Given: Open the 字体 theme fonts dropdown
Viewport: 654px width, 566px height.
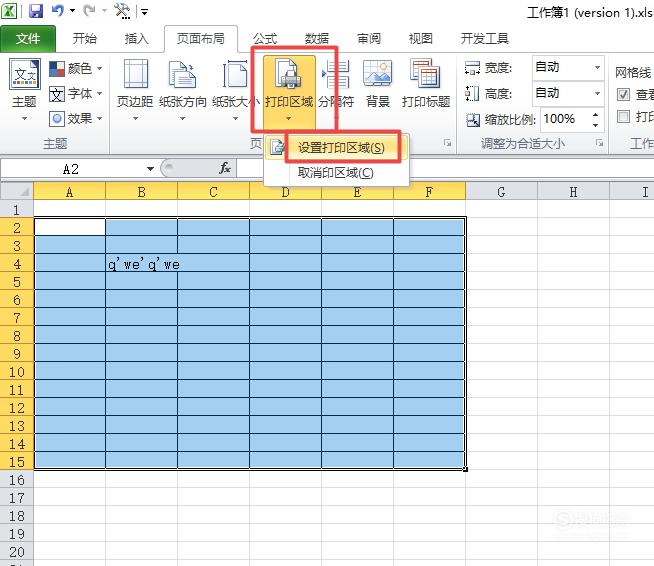Looking at the screenshot, I should coord(75,94).
